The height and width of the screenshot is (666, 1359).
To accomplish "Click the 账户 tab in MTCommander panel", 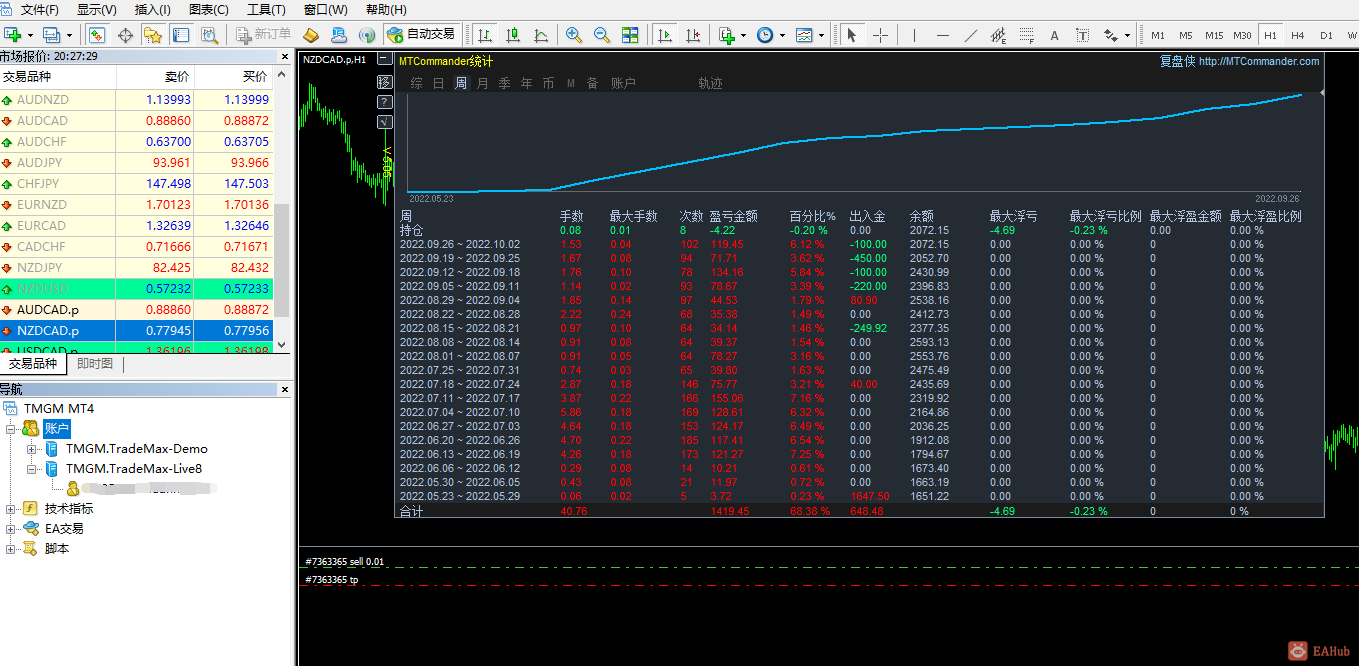I will tap(623, 83).
